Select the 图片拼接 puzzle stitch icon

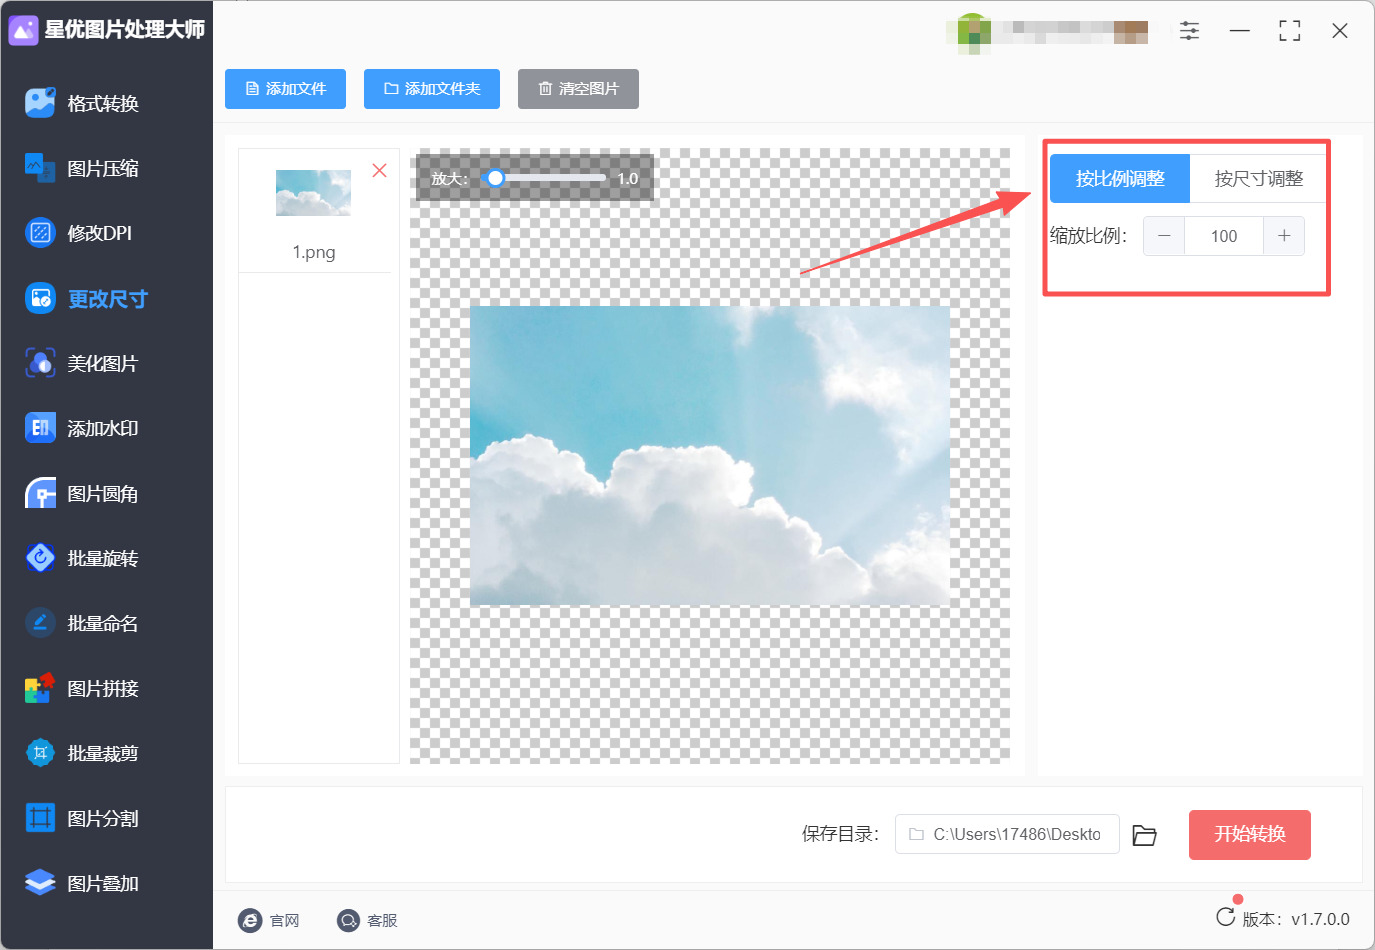pyautogui.click(x=40, y=688)
